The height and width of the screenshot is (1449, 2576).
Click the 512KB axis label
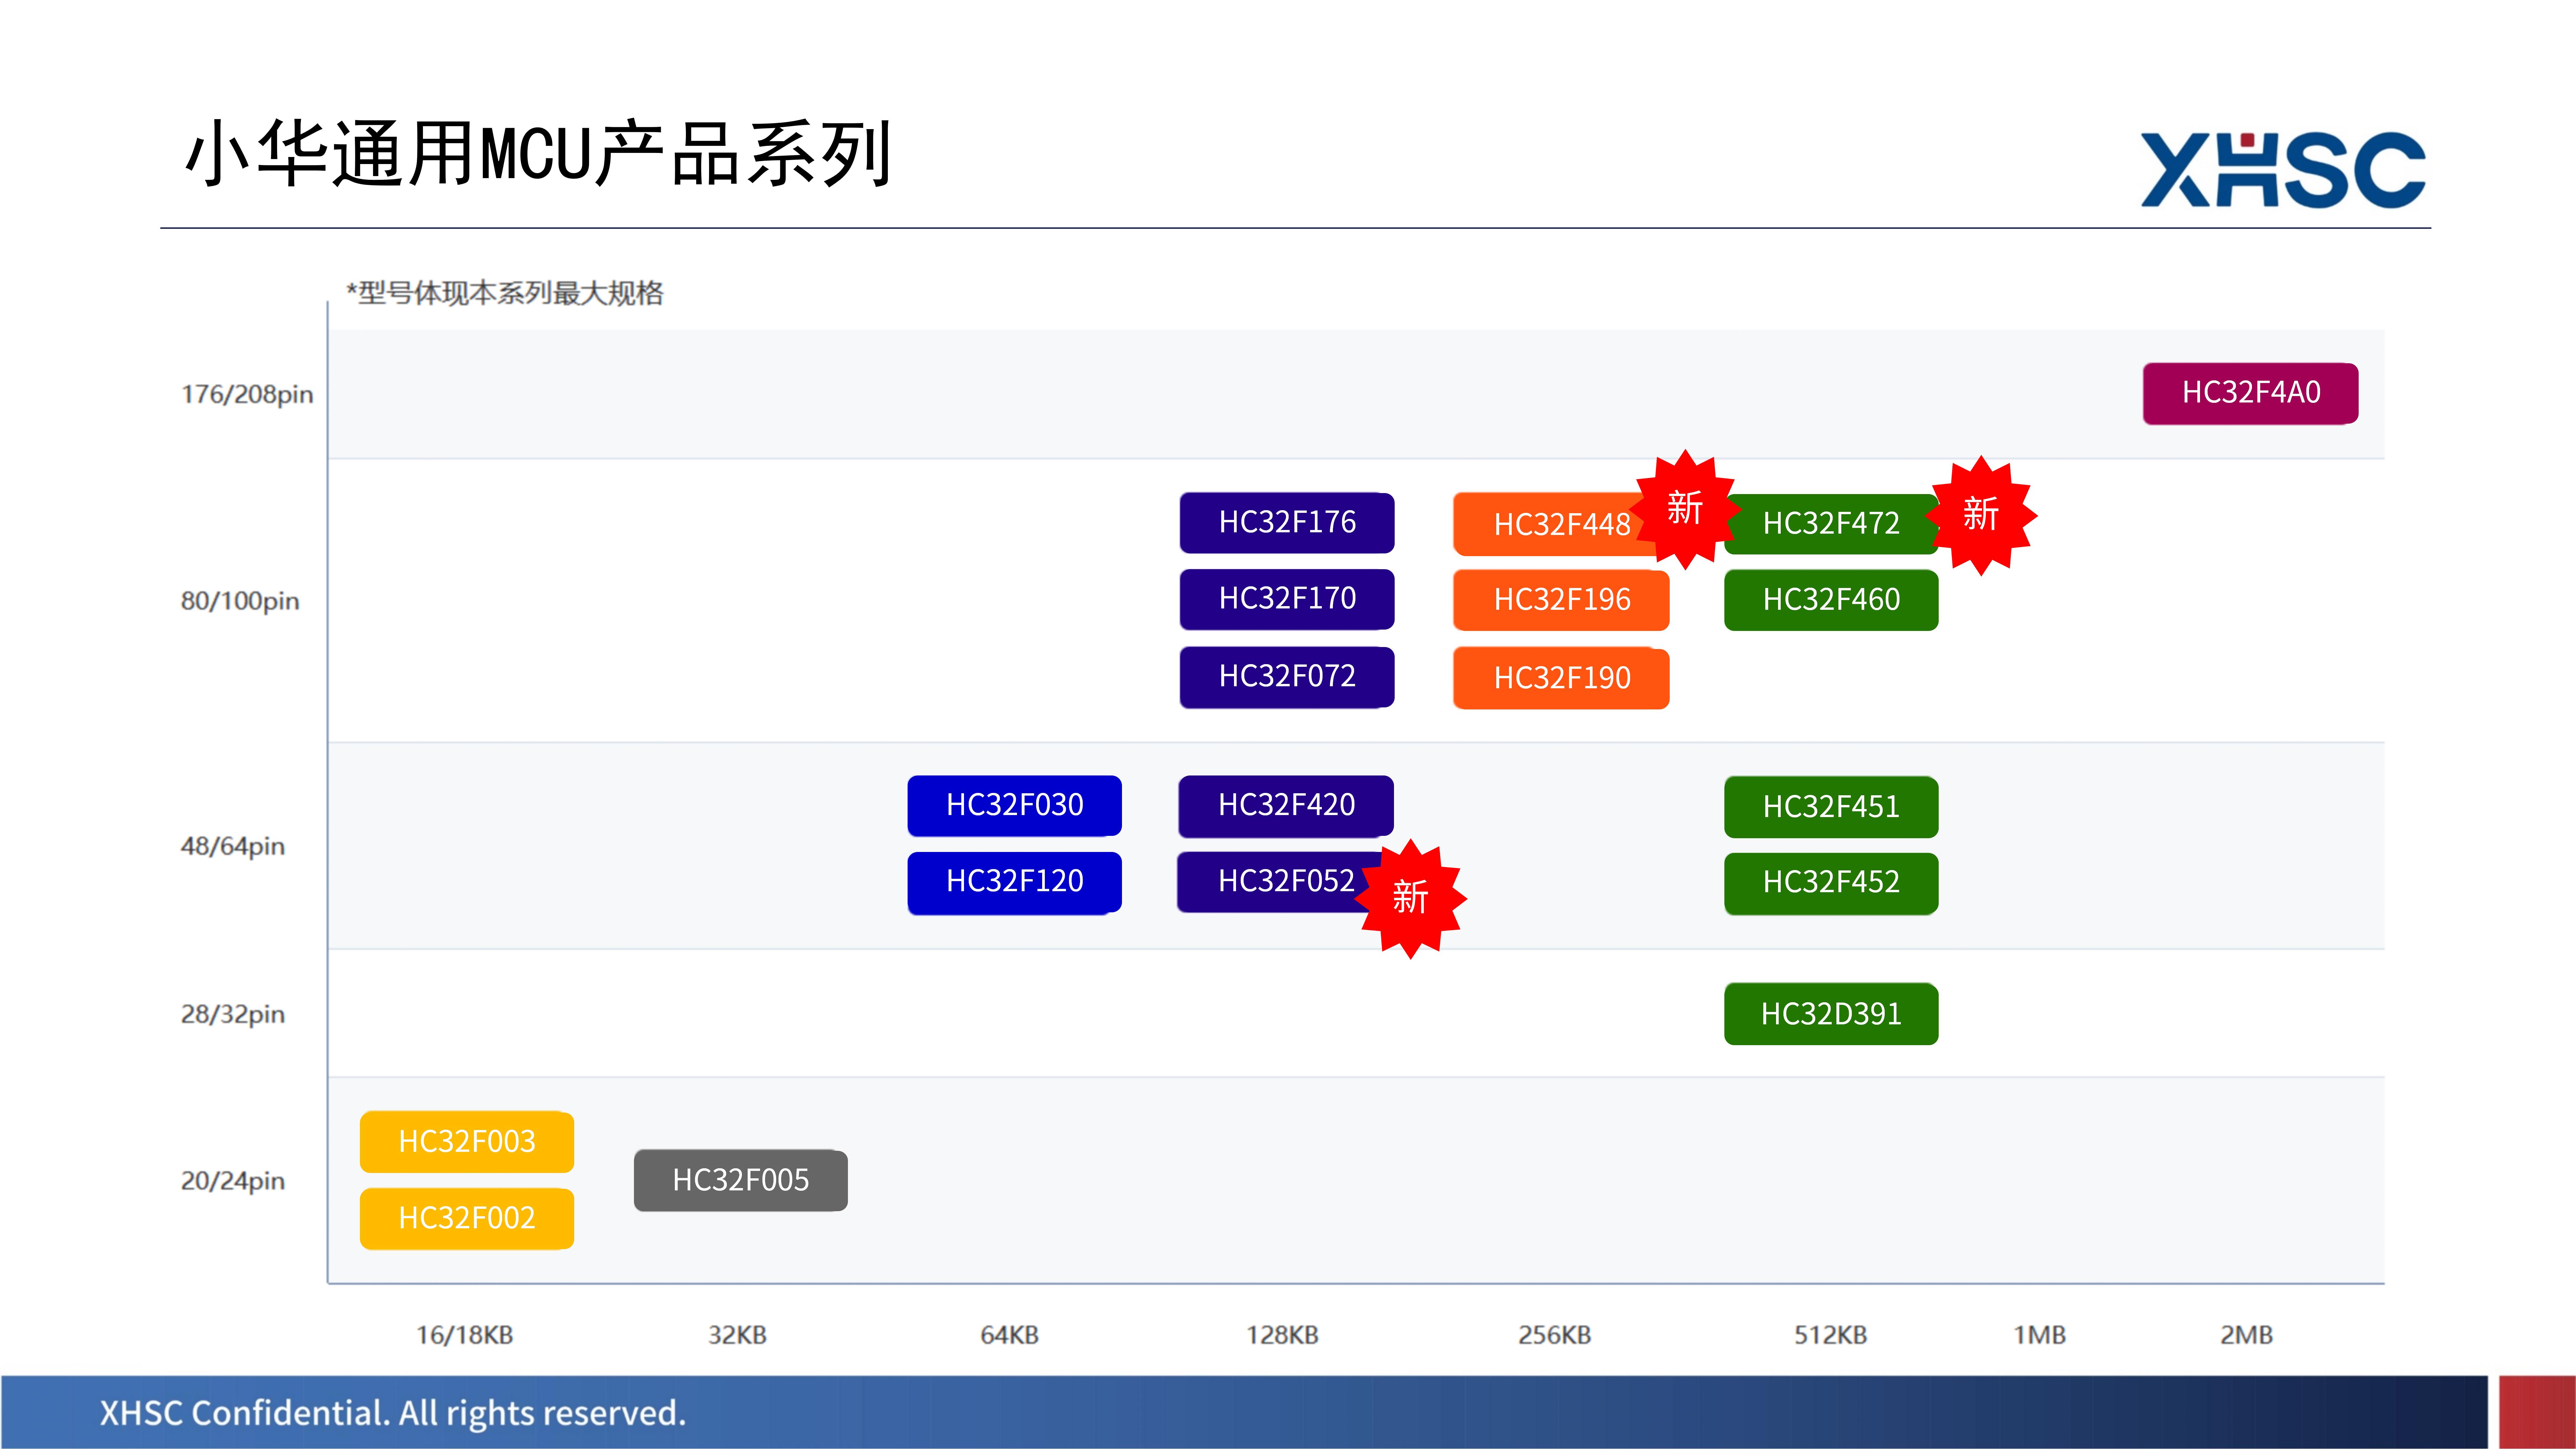click(1830, 1335)
